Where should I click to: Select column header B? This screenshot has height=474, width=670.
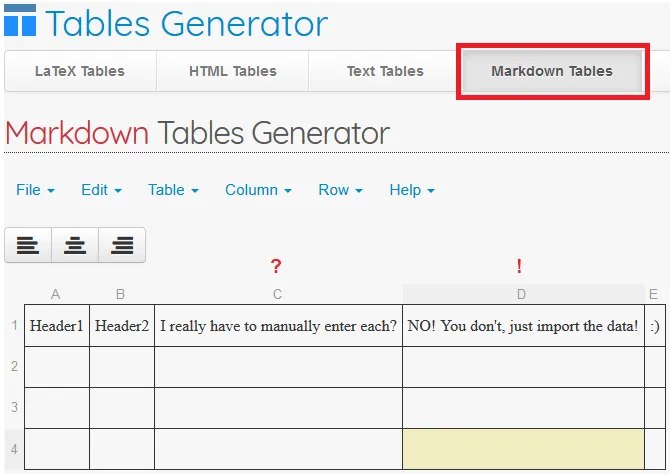coord(120,294)
